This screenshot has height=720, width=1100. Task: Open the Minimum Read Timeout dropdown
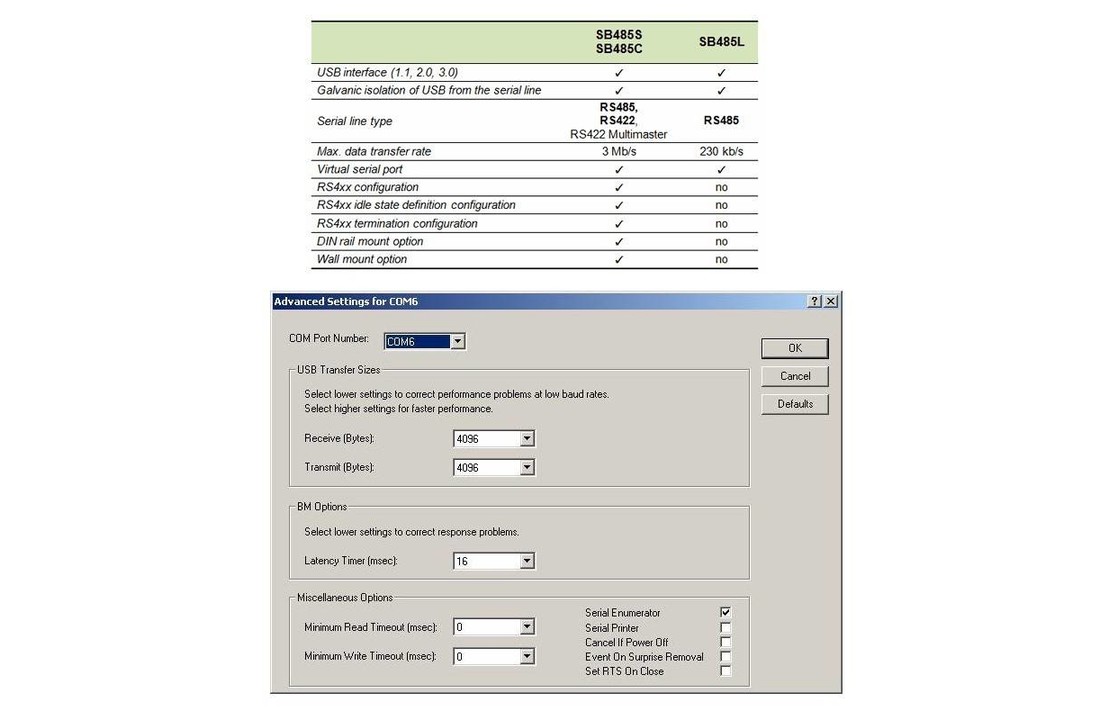click(x=527, y=627)
